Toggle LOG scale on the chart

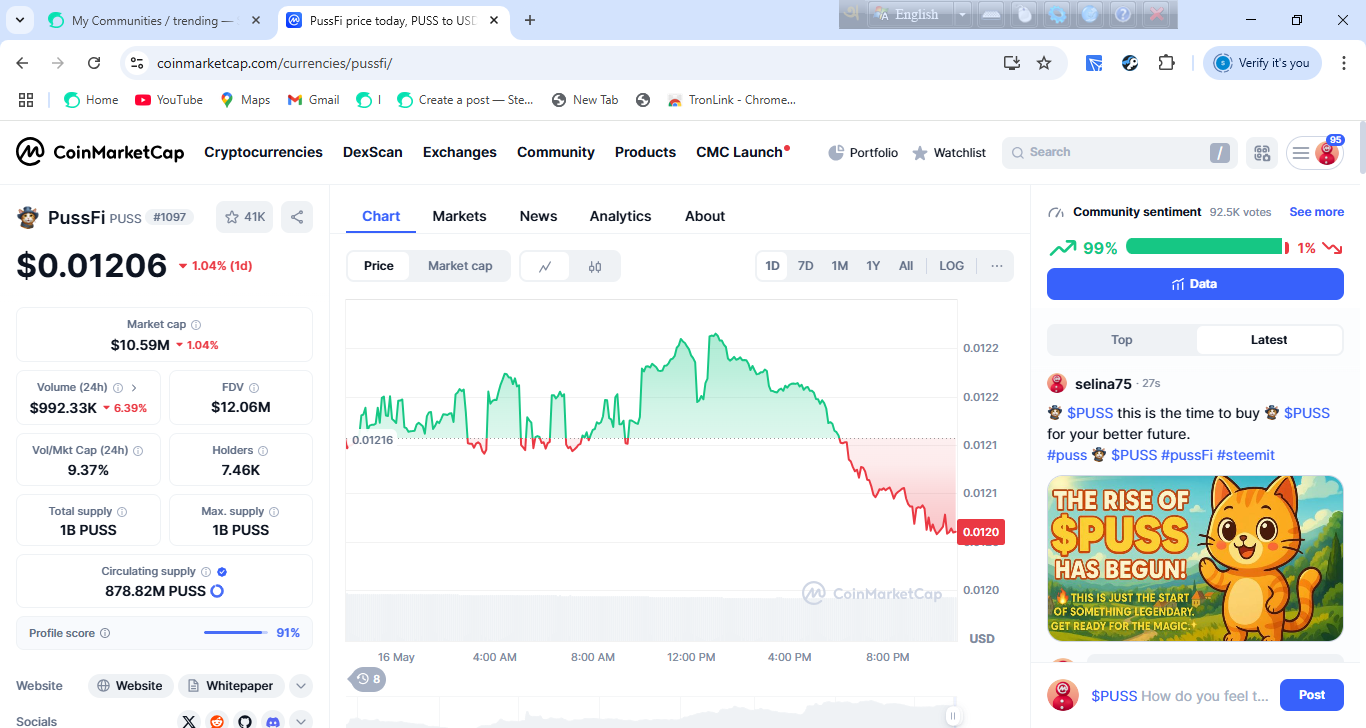pyautogui.click(x=952, y=266)
